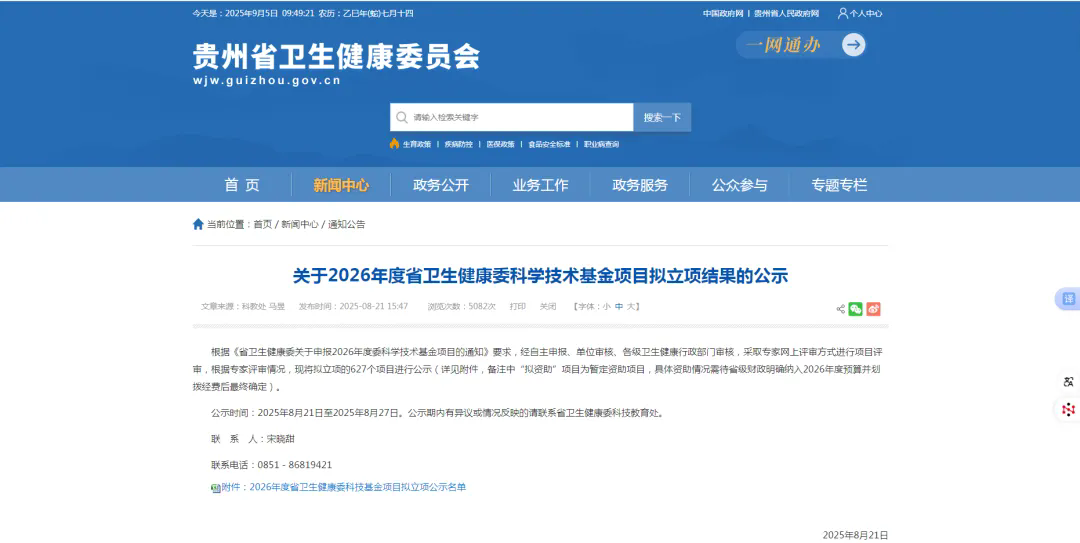Click the 个人中心 user icon
The image size is (1080, 543).
point(843,14)
